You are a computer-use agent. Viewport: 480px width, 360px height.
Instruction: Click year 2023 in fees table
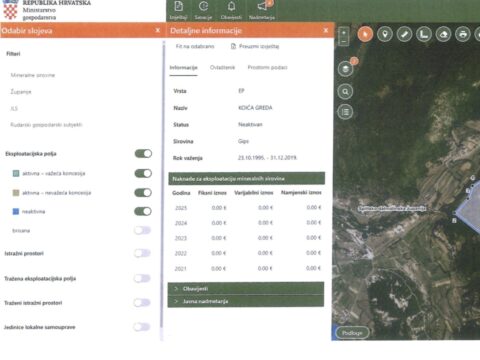181,238
